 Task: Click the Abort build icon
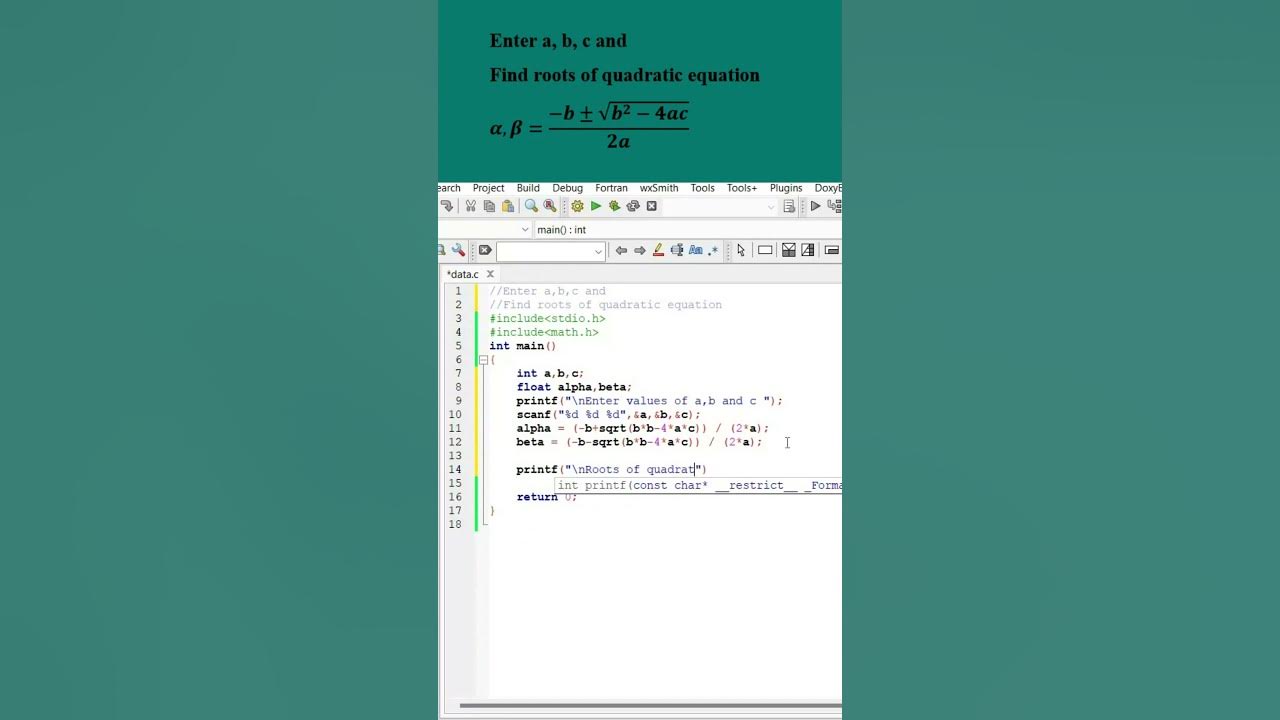[x=652, y=206]
